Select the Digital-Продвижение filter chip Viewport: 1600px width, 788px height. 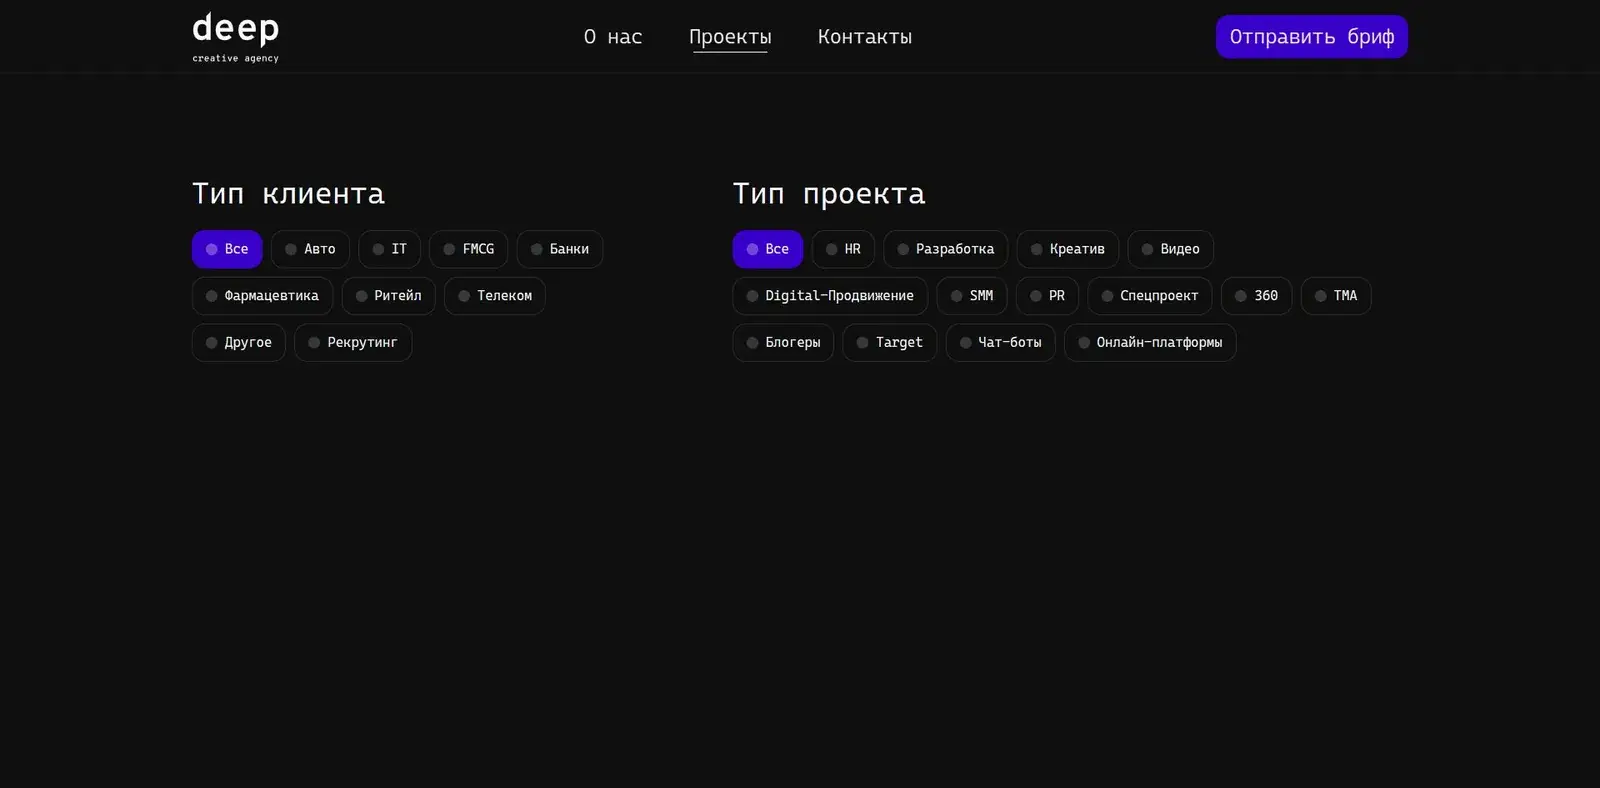(x=830, y=296)
